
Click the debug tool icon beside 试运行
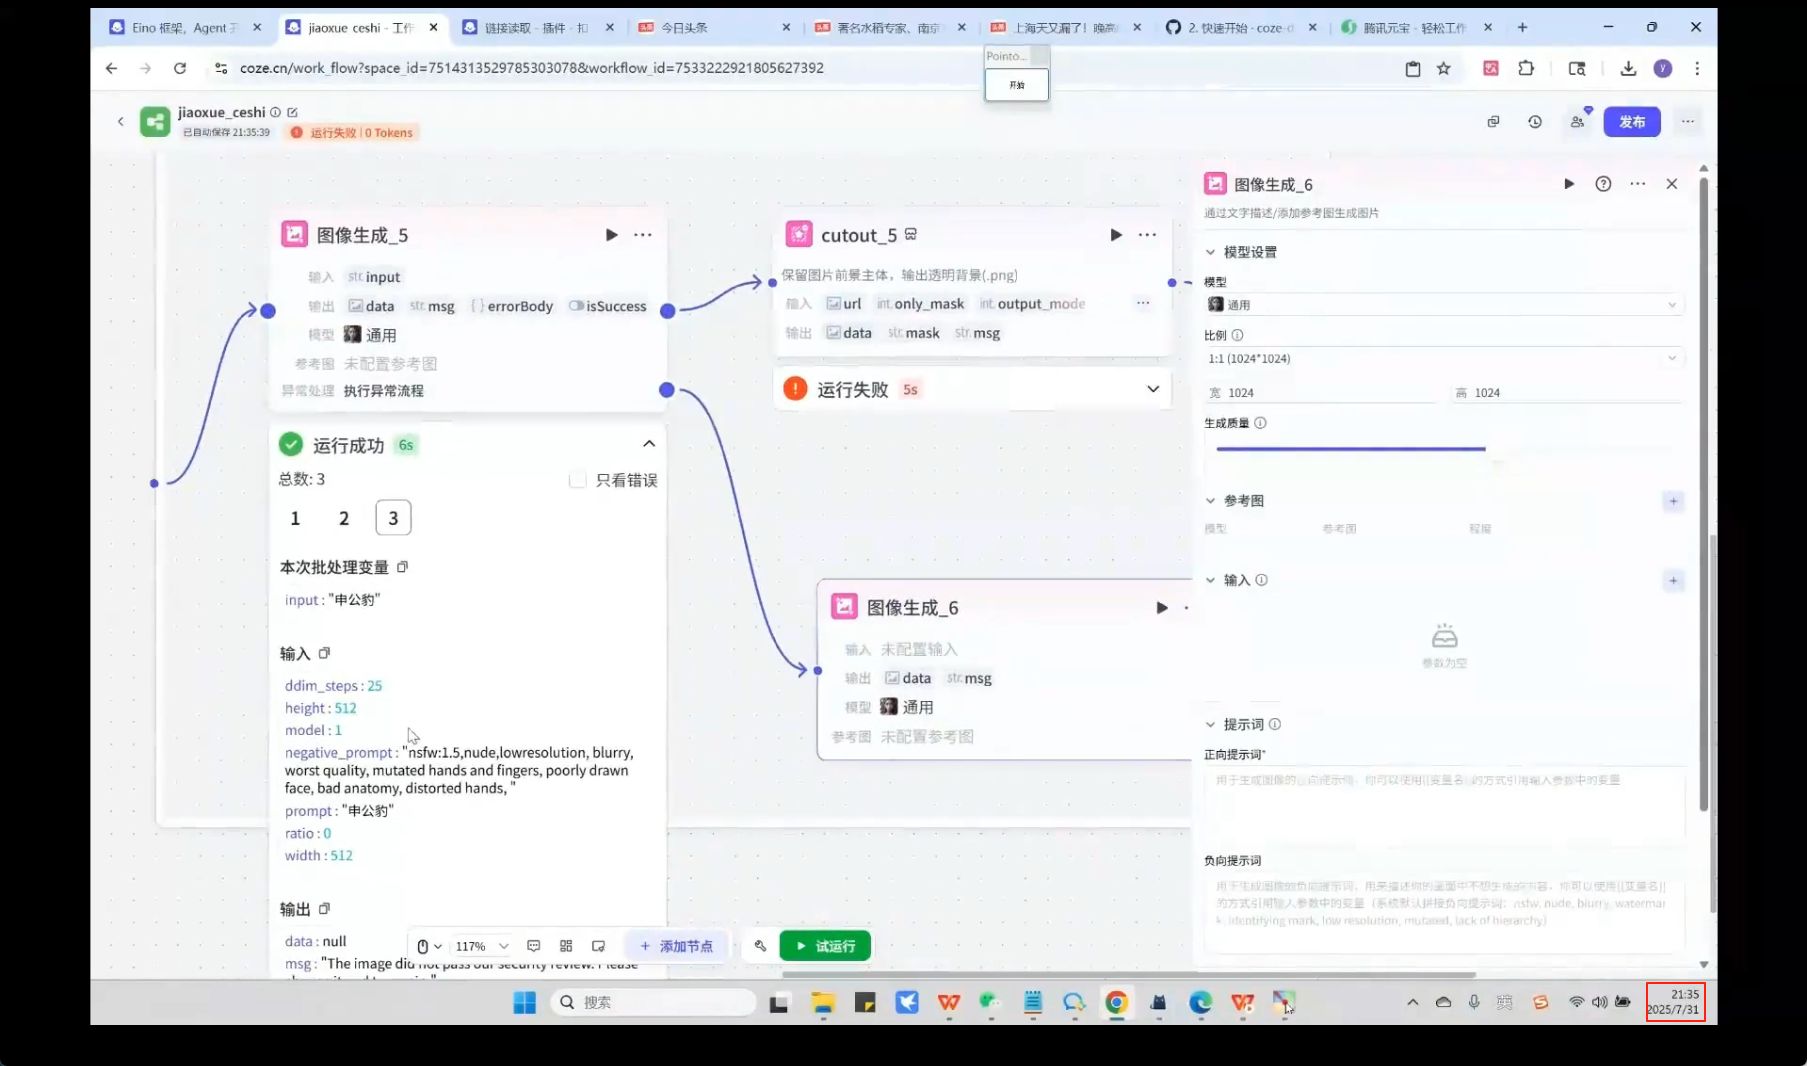(760, 946)
